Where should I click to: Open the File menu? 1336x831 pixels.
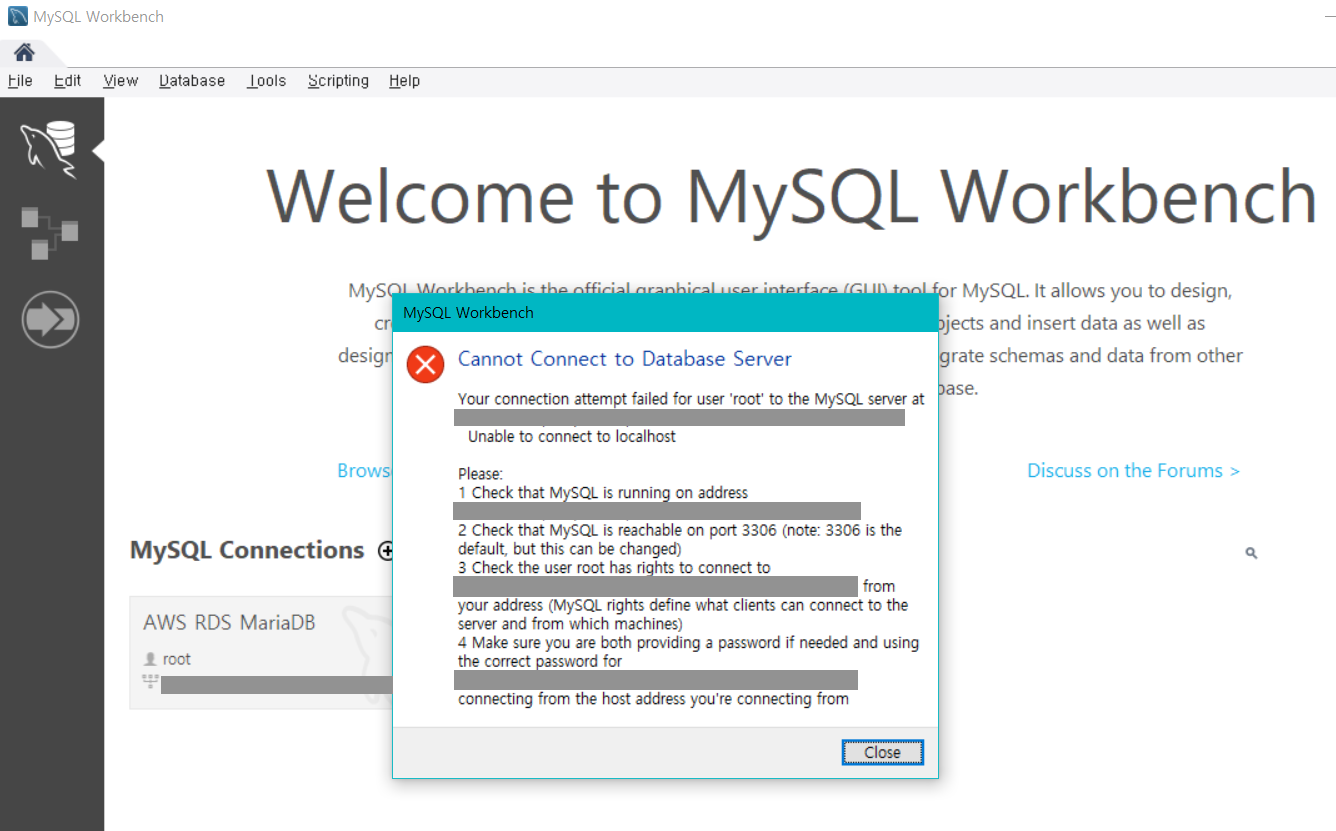[x=19, y=81]
